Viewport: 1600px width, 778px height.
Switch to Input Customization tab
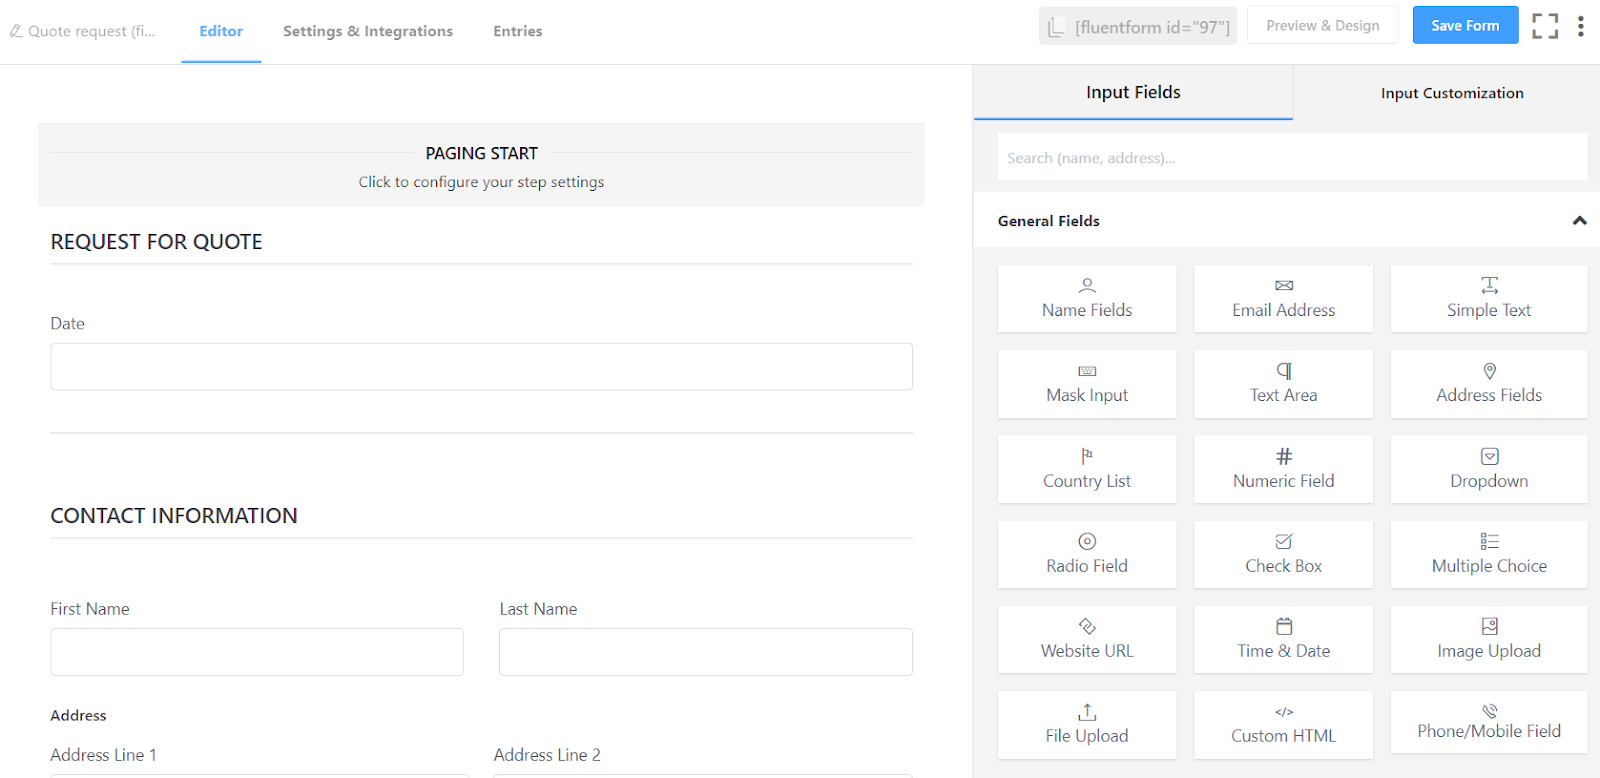pos(1452,93)
